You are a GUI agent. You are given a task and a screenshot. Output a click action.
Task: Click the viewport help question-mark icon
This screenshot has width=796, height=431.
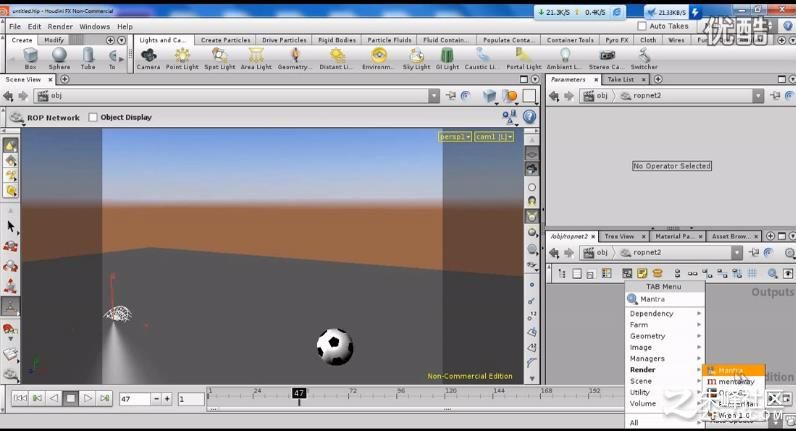click(x=529, y=117)
